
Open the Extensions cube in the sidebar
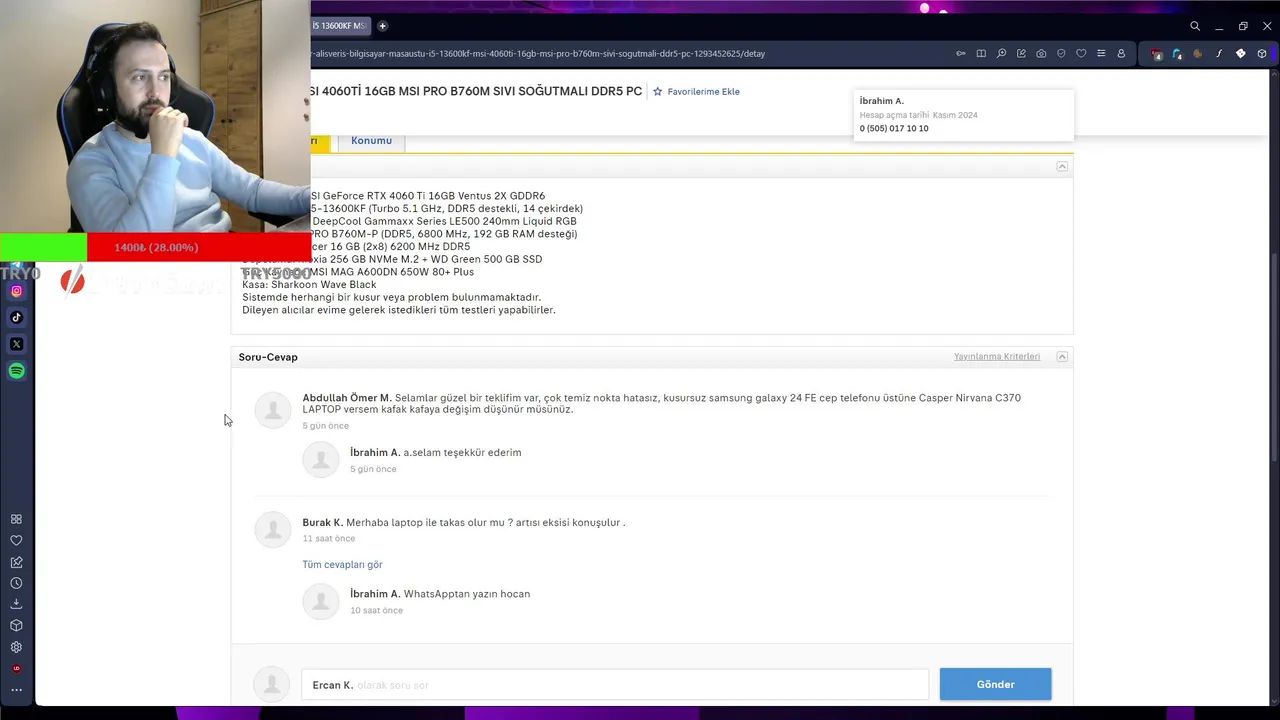coord(16,626)
